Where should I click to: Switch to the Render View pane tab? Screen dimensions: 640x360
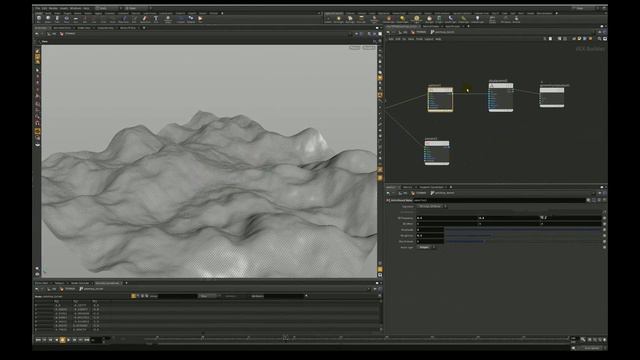point(84,28)
